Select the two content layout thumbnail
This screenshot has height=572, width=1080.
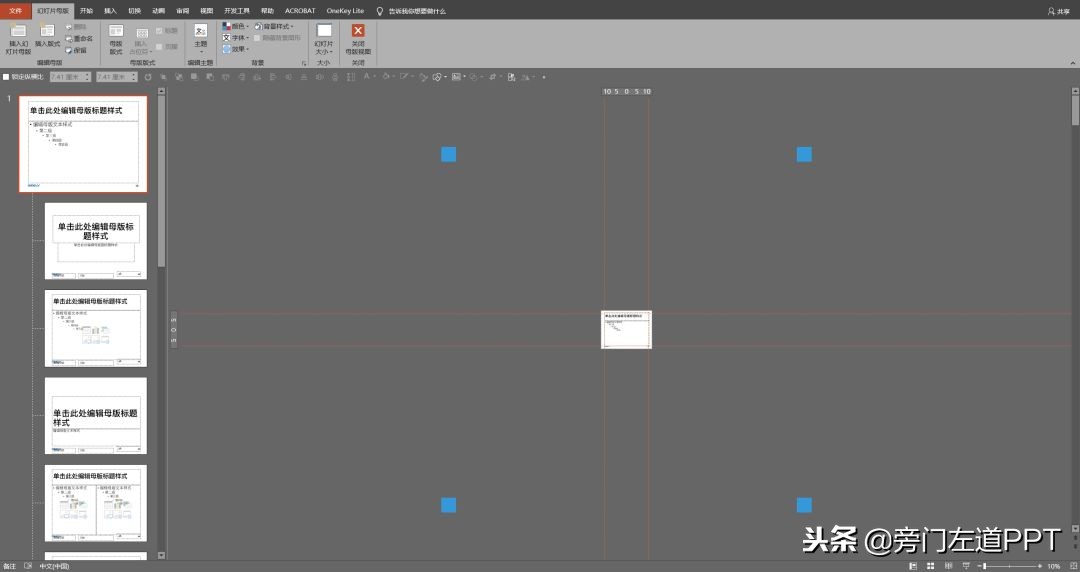tap(96, 503)
